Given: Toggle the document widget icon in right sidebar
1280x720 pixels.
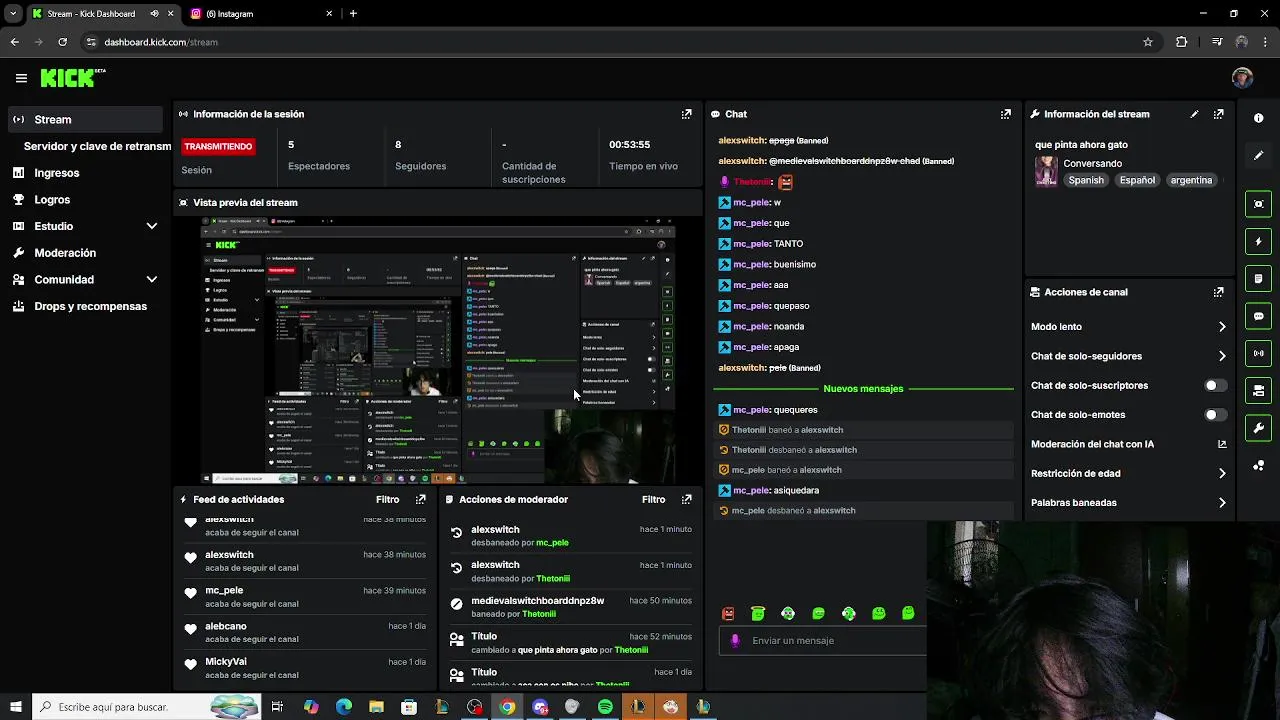Looking at the screenshot, I should (1258, 278).
